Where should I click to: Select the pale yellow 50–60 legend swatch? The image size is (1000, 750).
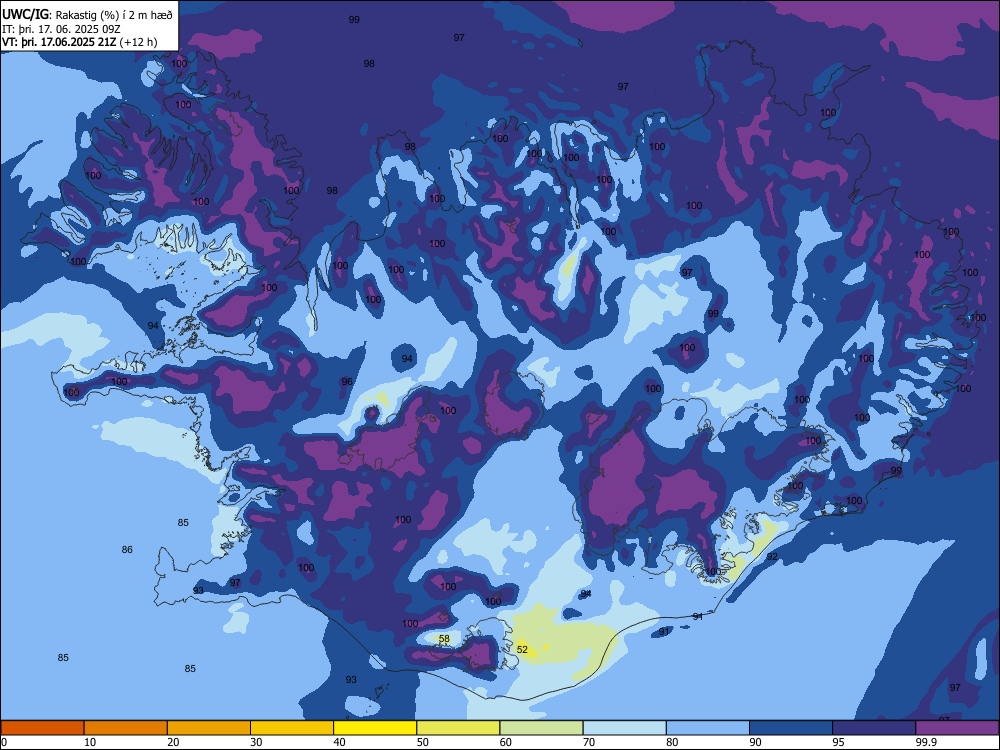click(x=459, y=728)
